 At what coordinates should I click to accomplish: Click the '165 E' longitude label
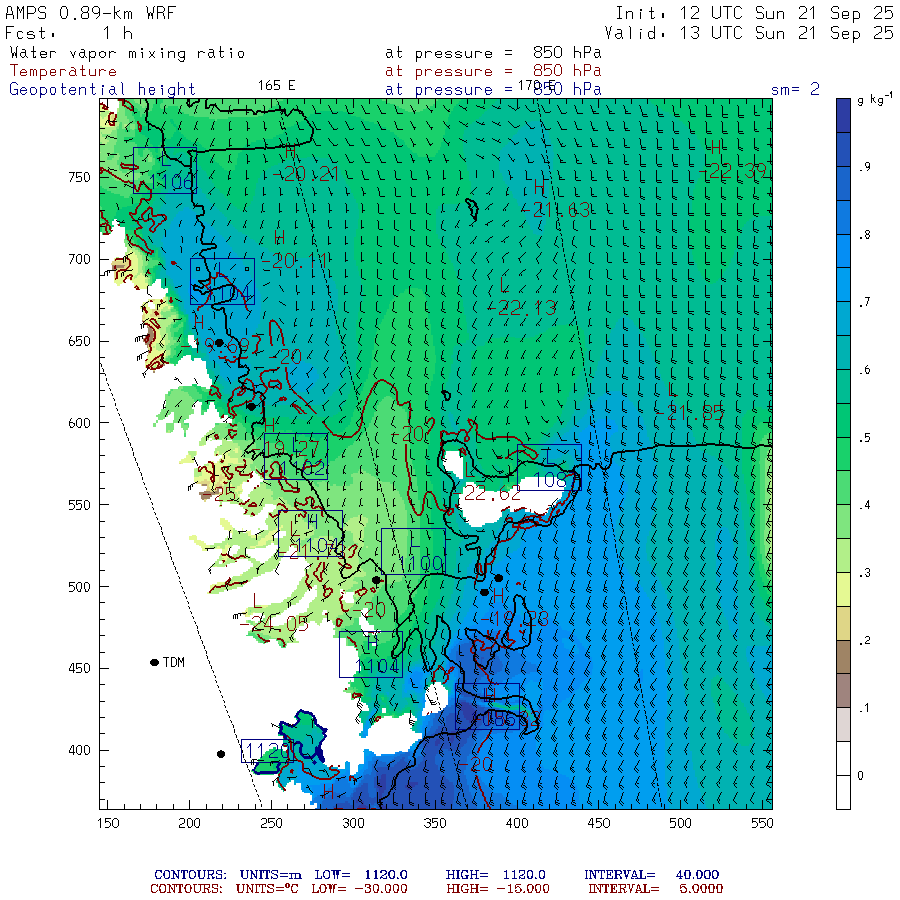pos(277,86)
